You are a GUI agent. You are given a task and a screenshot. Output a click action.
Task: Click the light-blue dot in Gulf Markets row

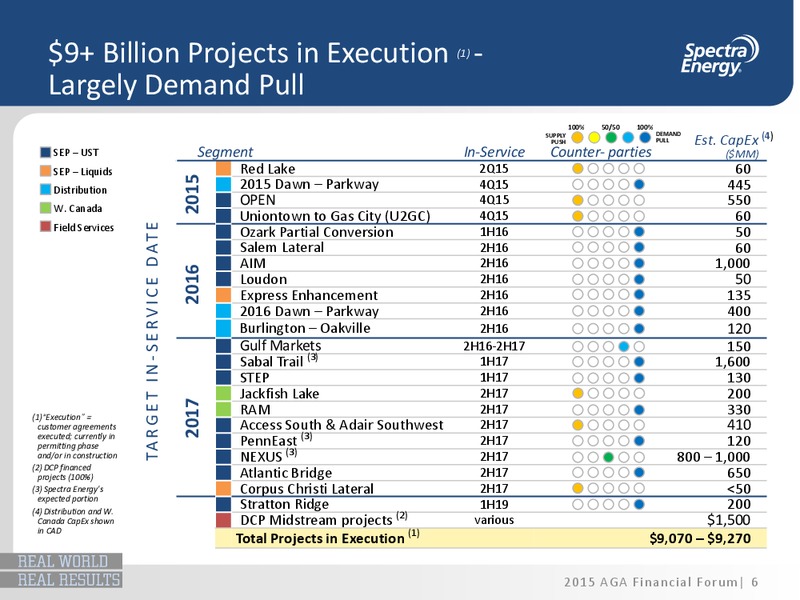point(623,346)
